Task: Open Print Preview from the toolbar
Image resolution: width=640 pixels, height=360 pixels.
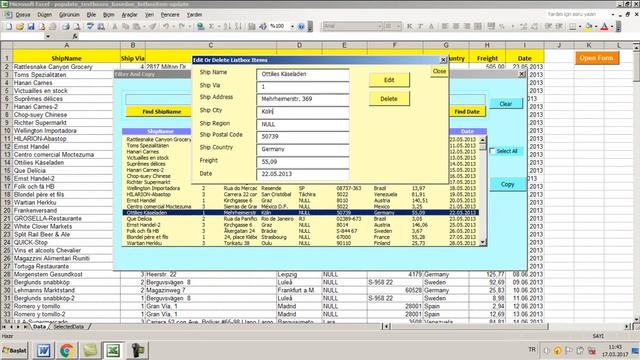Action: point(76,27)
